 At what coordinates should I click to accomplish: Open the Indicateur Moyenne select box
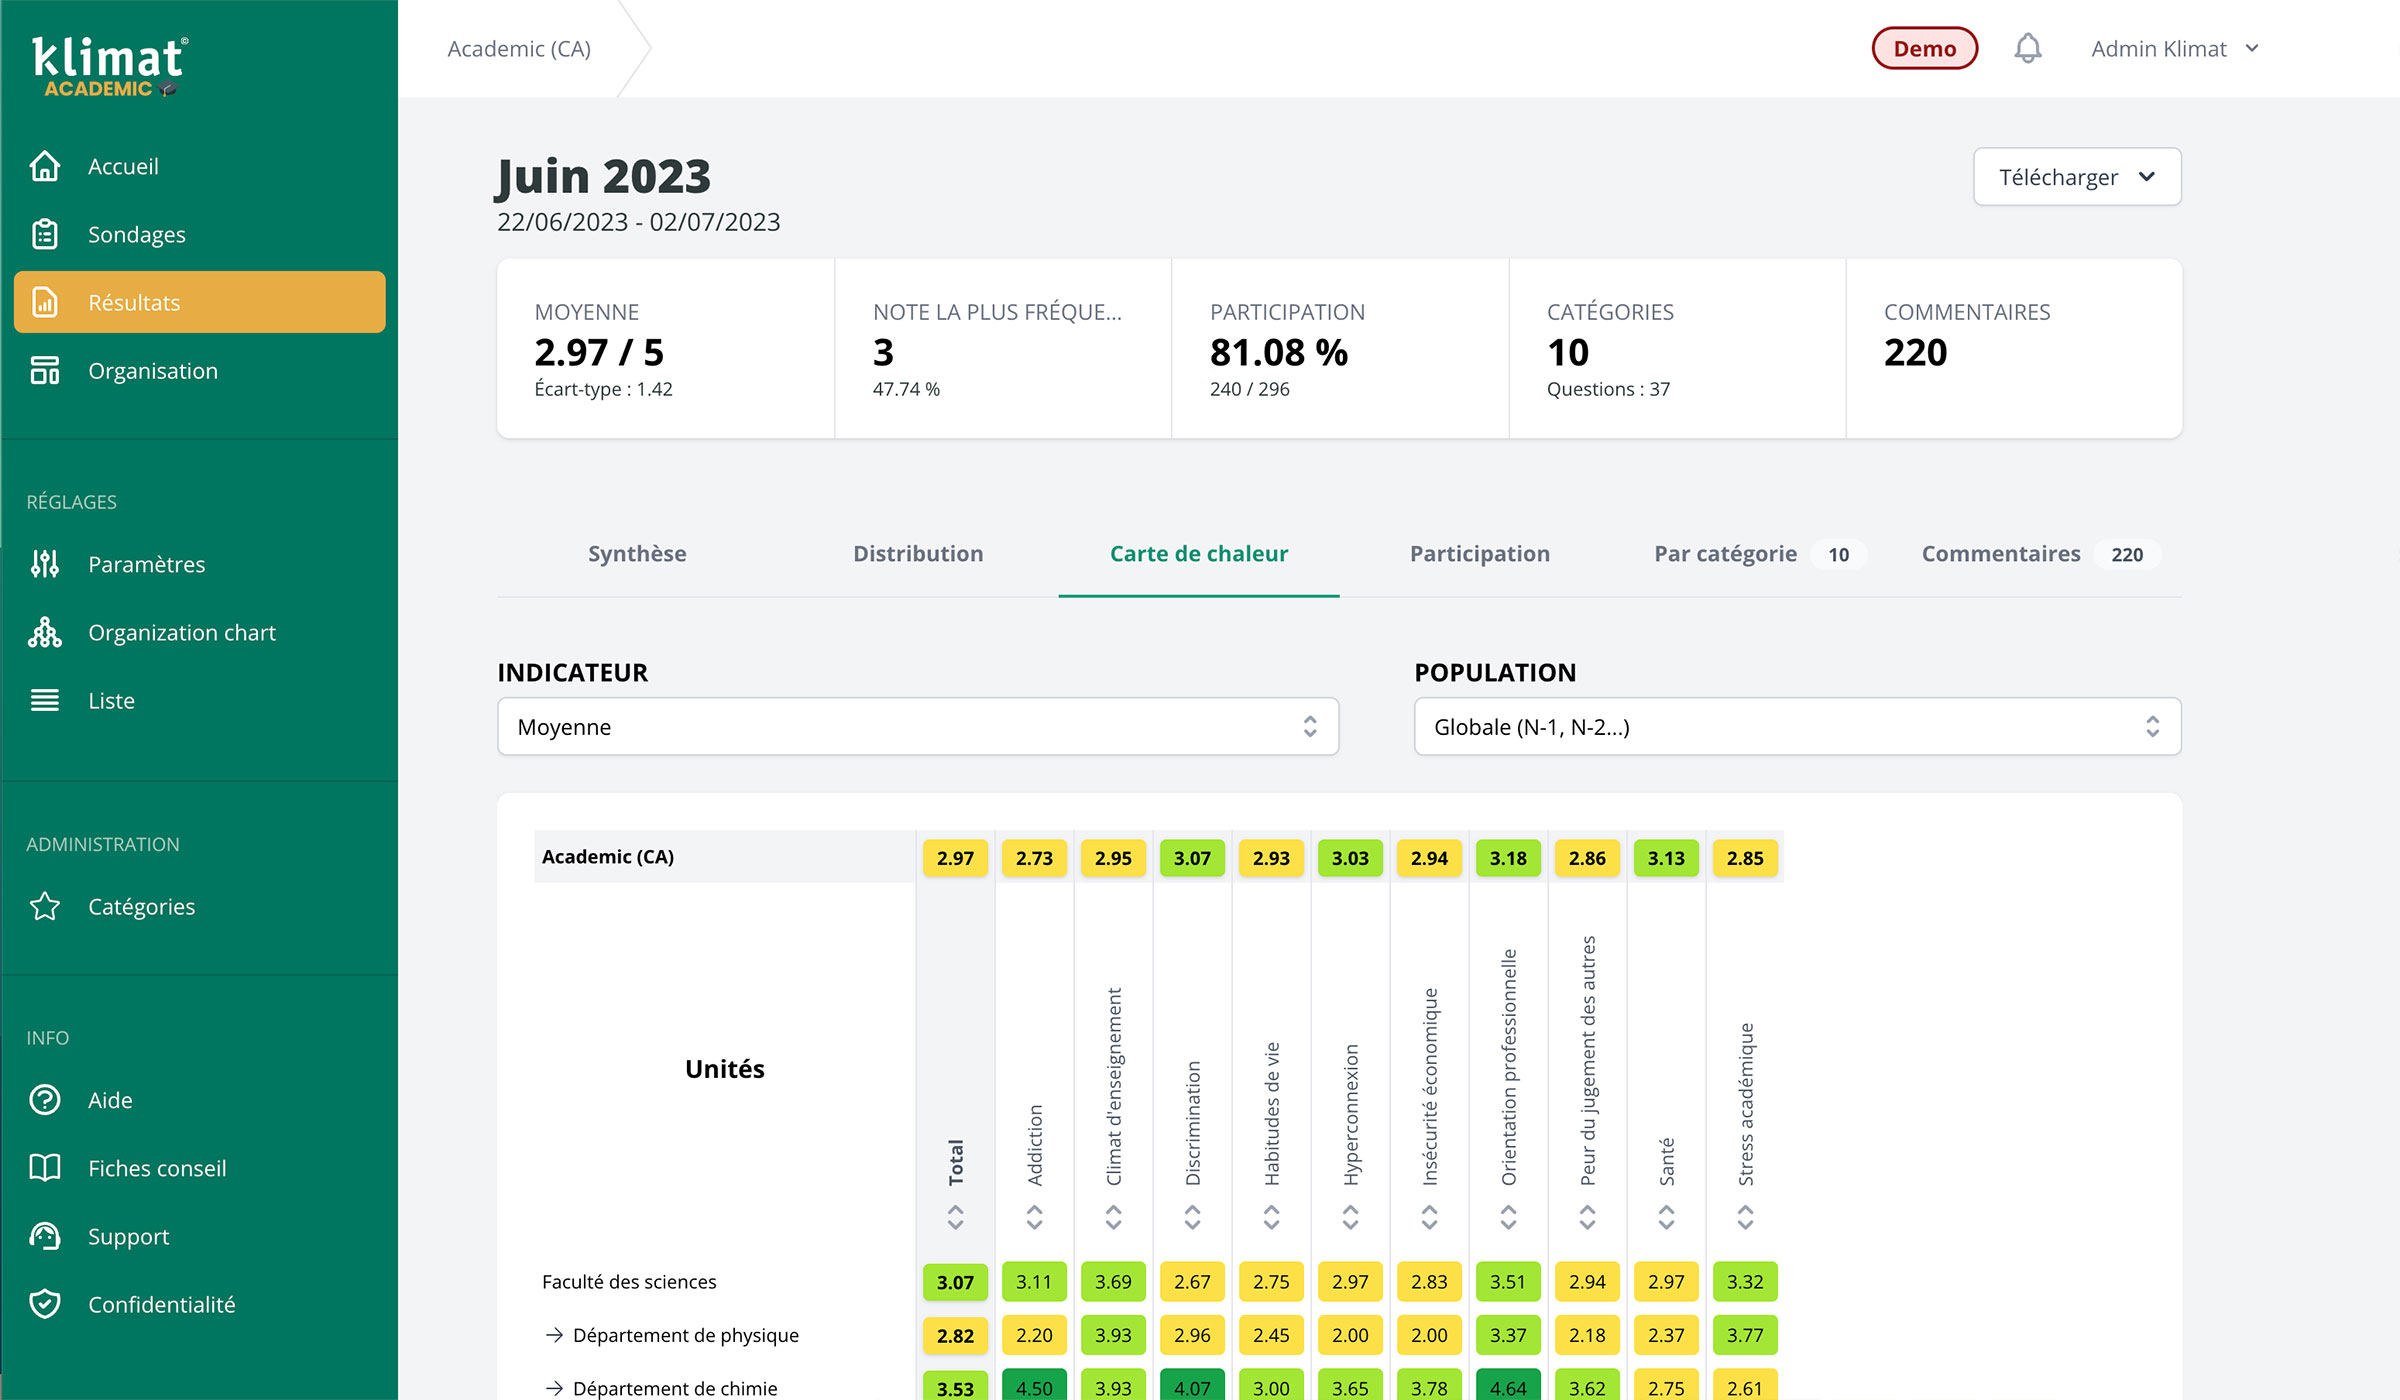918,727
